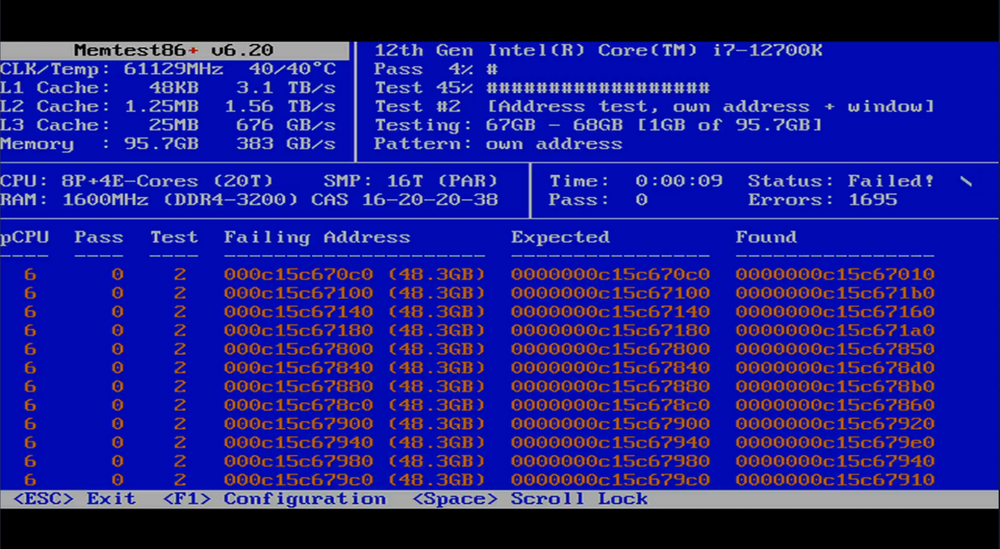Click failing address 000c15c67180
This screenshot has width=1000, height=549.
pos(298,330)
